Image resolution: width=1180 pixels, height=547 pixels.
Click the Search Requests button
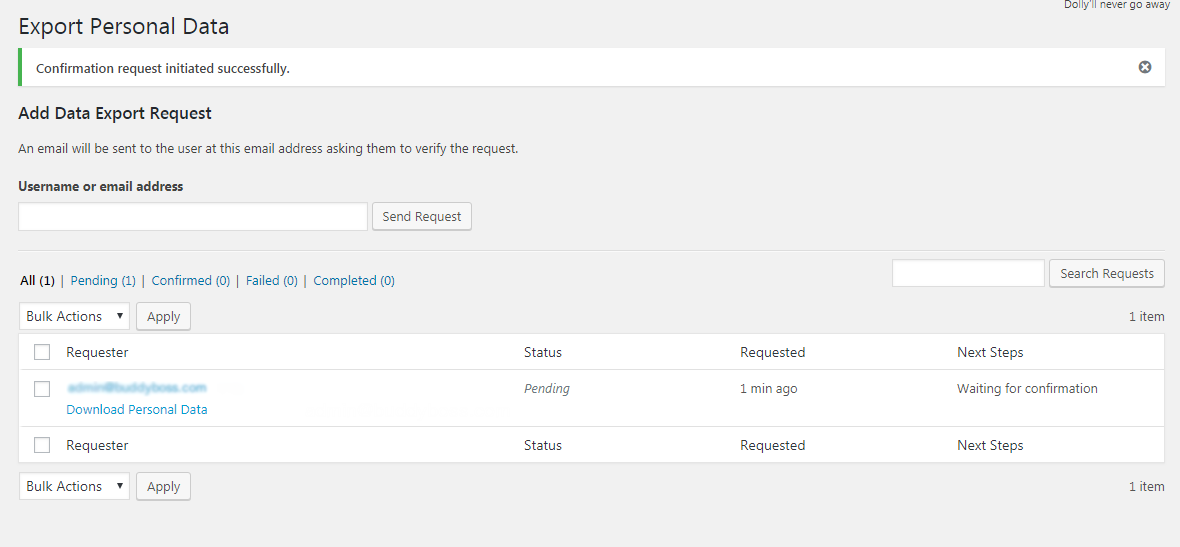coord(1106,273)
